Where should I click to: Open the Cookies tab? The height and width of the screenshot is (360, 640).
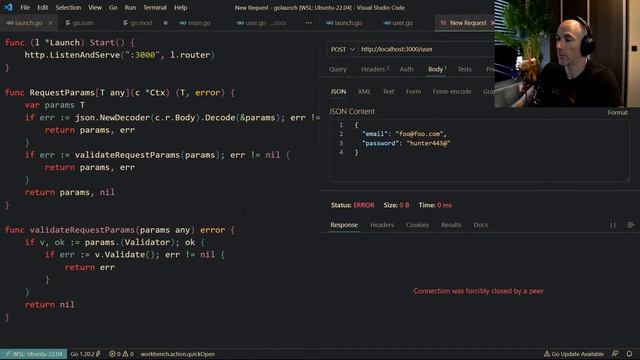[x=417, y=225]
